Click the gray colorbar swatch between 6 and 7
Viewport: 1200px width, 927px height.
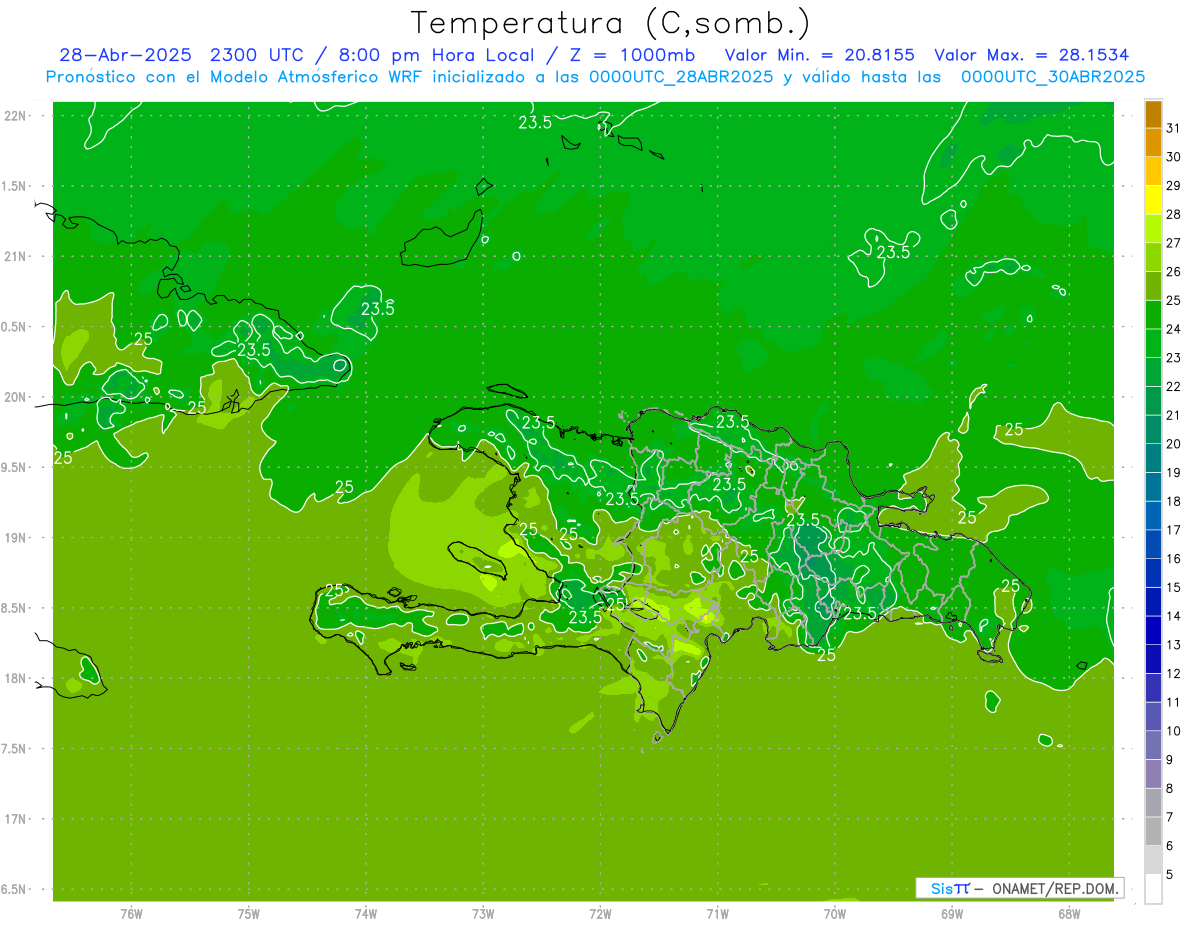click(1153, 831)
